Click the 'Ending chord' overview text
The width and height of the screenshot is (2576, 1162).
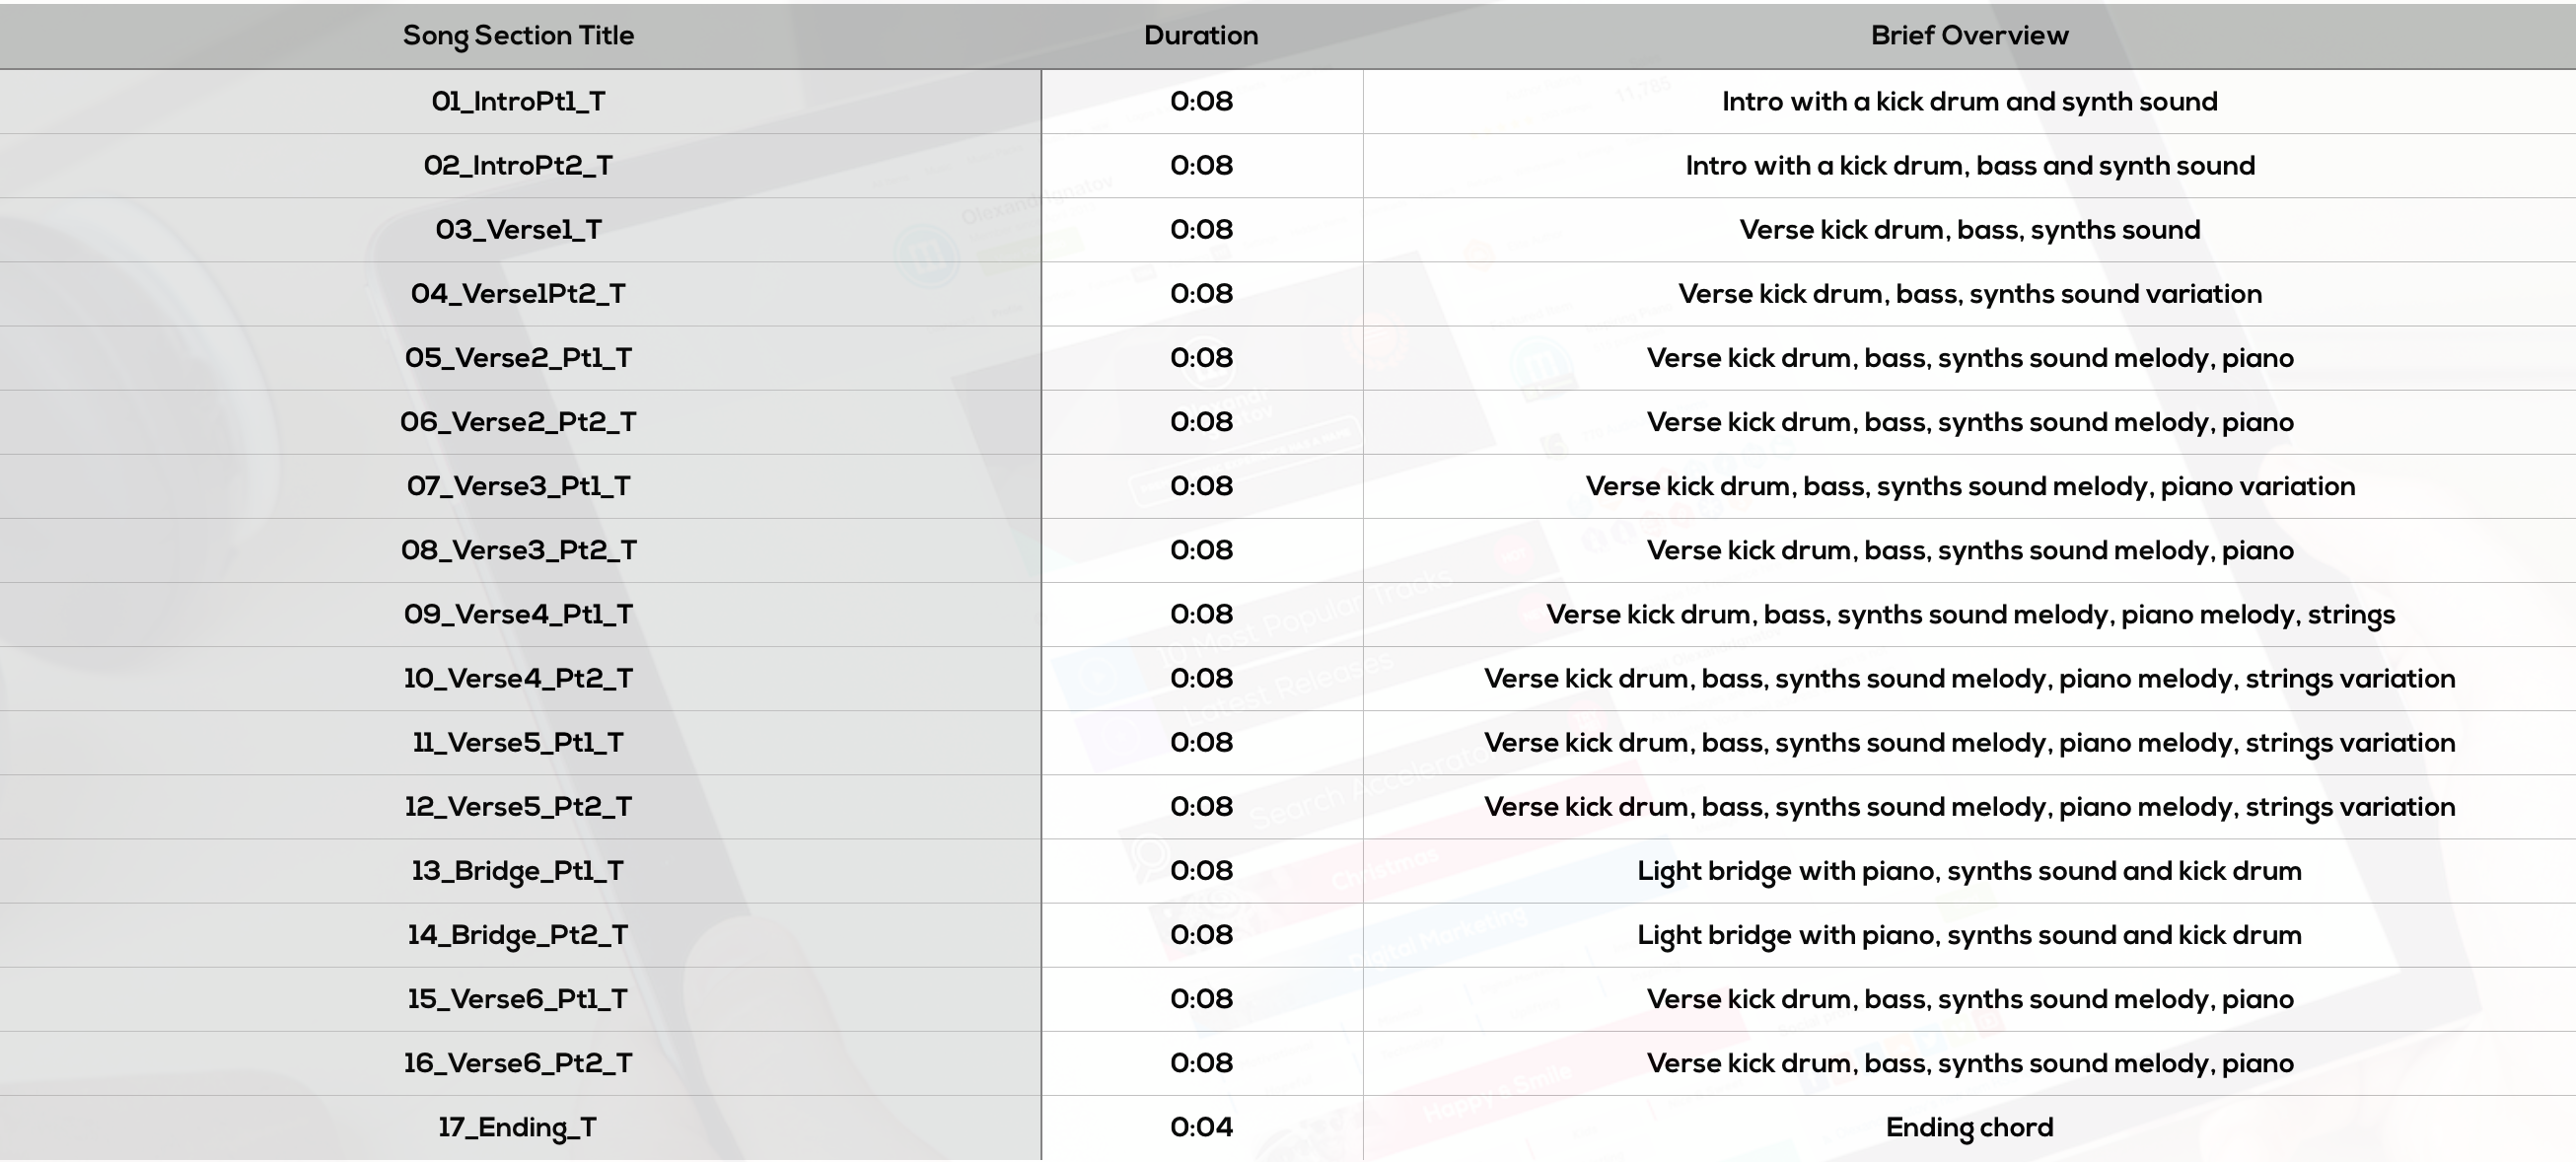[1969, 1127]
